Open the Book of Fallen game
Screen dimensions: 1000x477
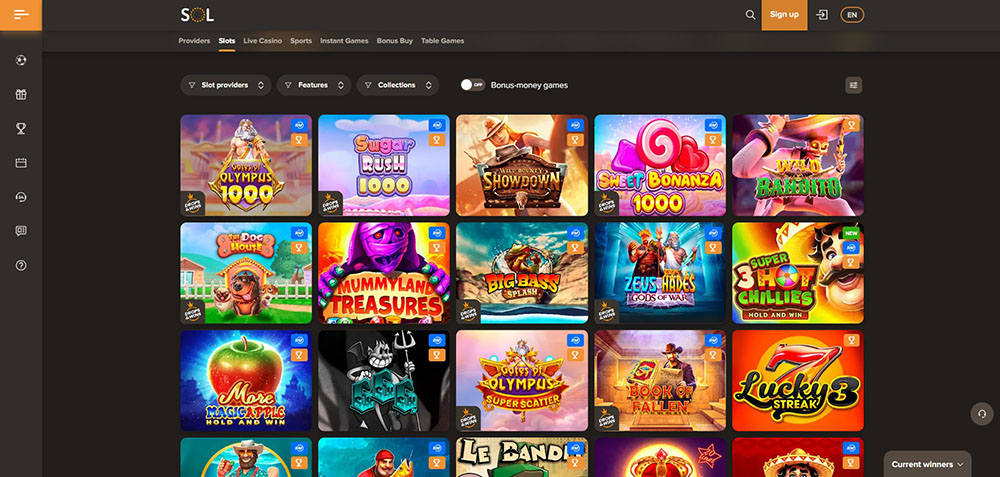point(660,381)
